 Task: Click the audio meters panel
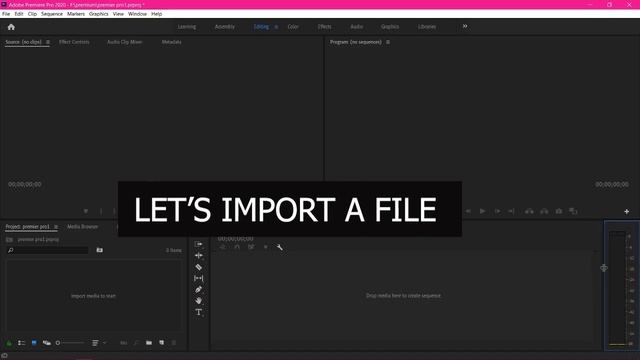[x=621, y=286]
